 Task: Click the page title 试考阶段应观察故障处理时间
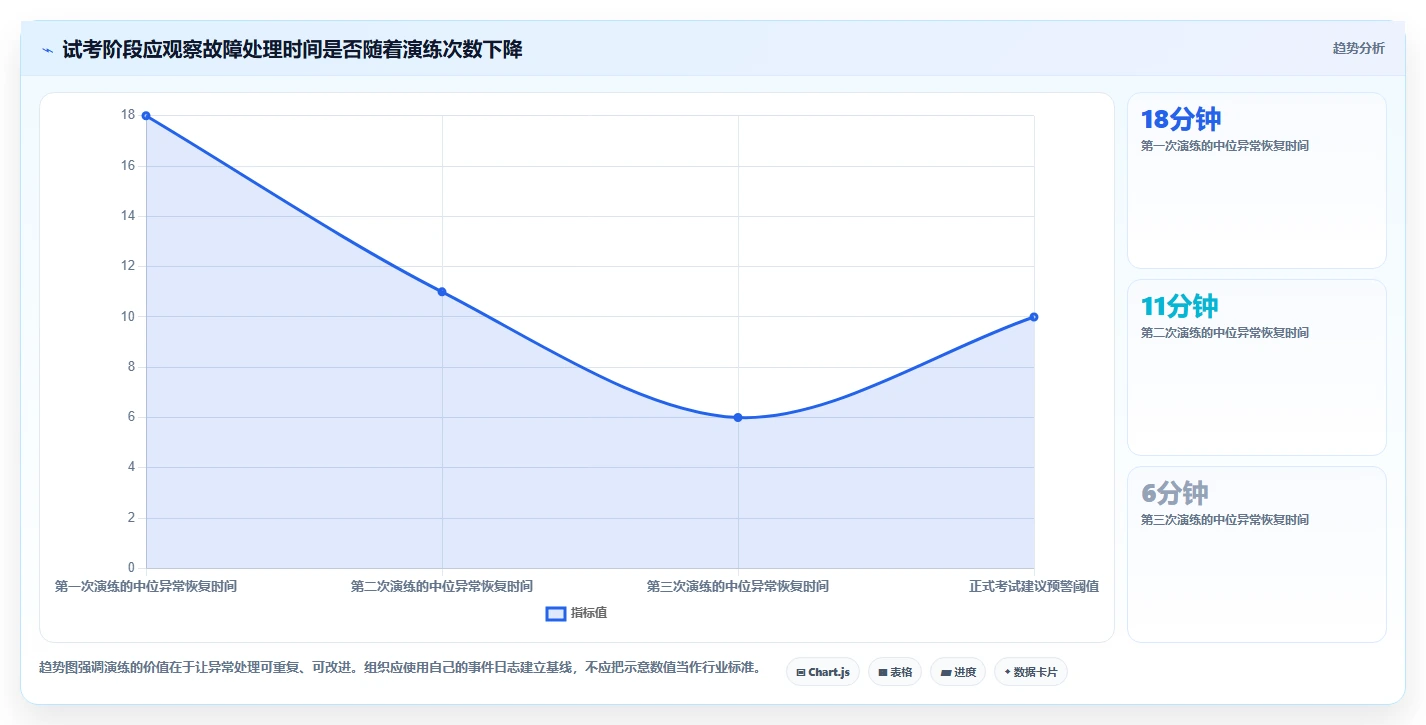click(x=293, y=49)
